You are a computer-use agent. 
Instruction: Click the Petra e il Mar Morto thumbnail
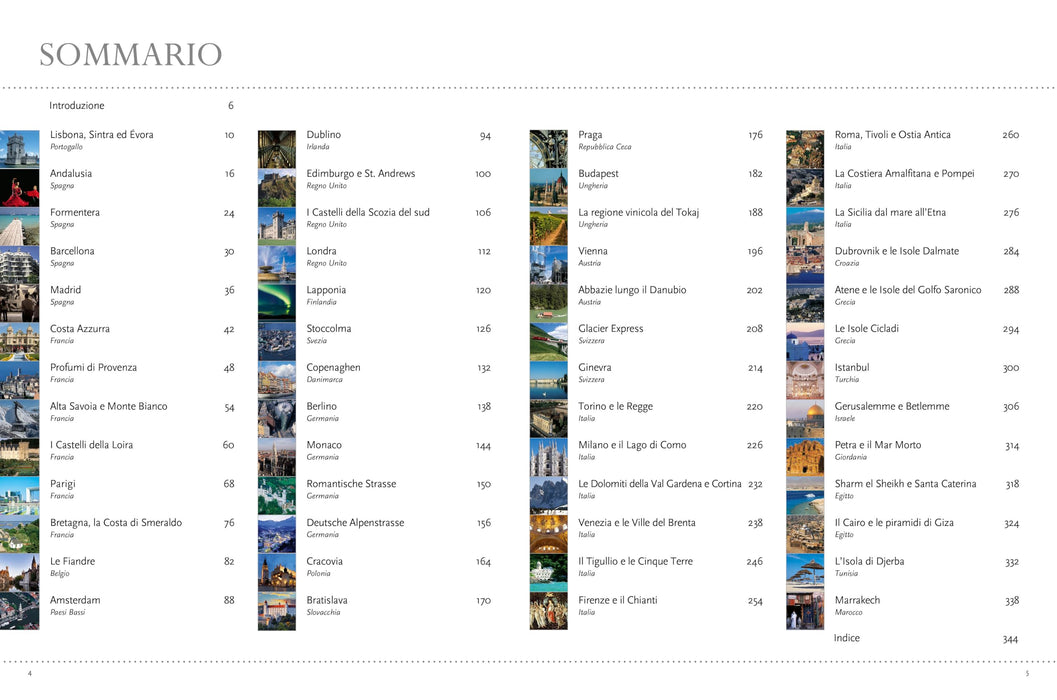click(x=805, y=459)
